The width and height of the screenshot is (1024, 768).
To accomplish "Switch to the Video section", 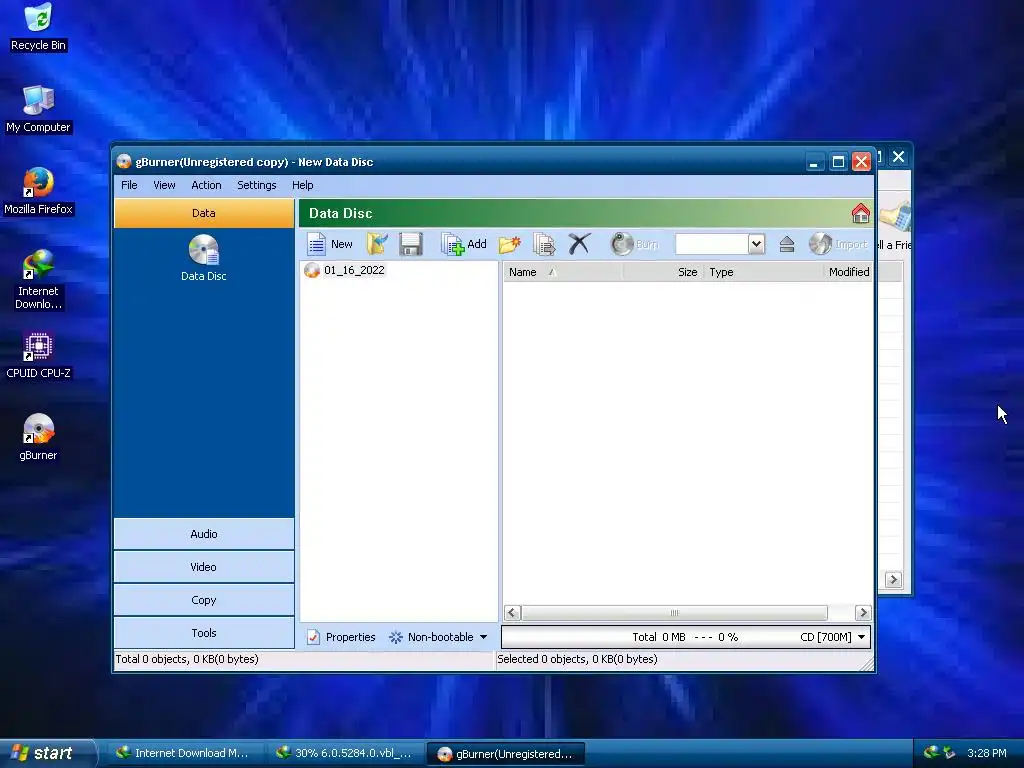I will pyautogui.click(x=204, y=567).
